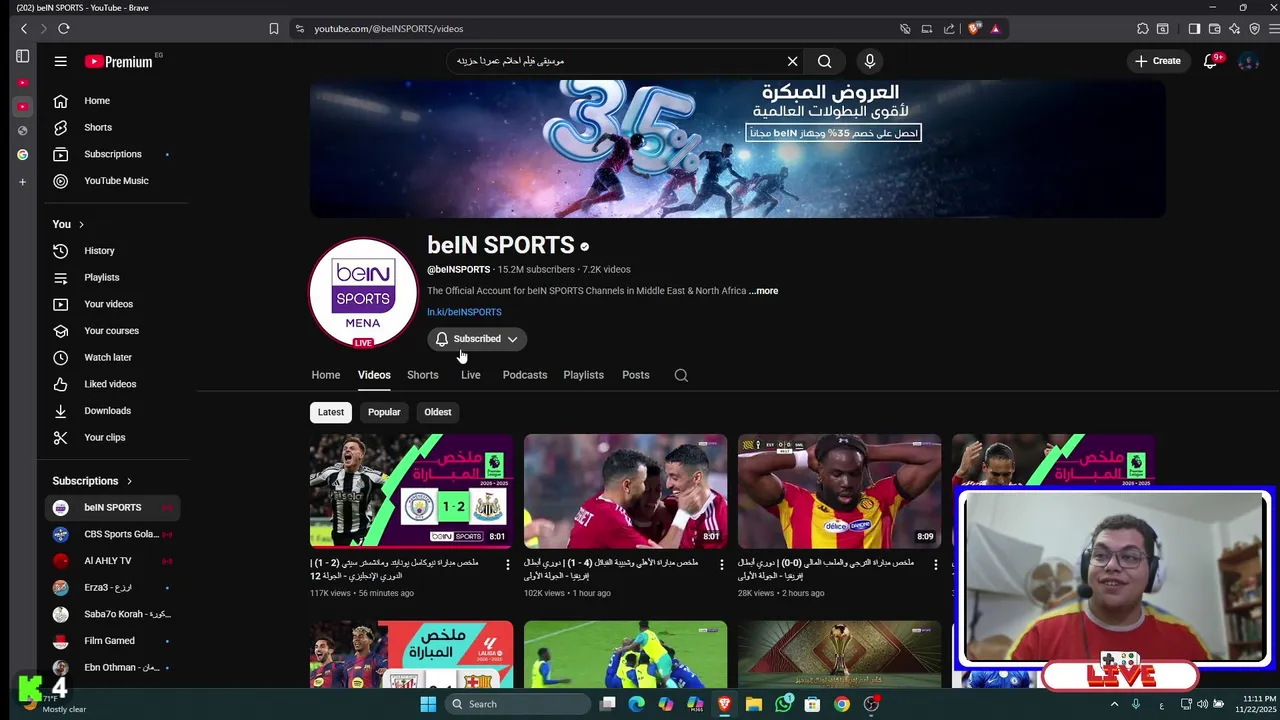Click the share page icon in the address bar
The width and height of the screenshot is (1280, 720).
[949, 29]
